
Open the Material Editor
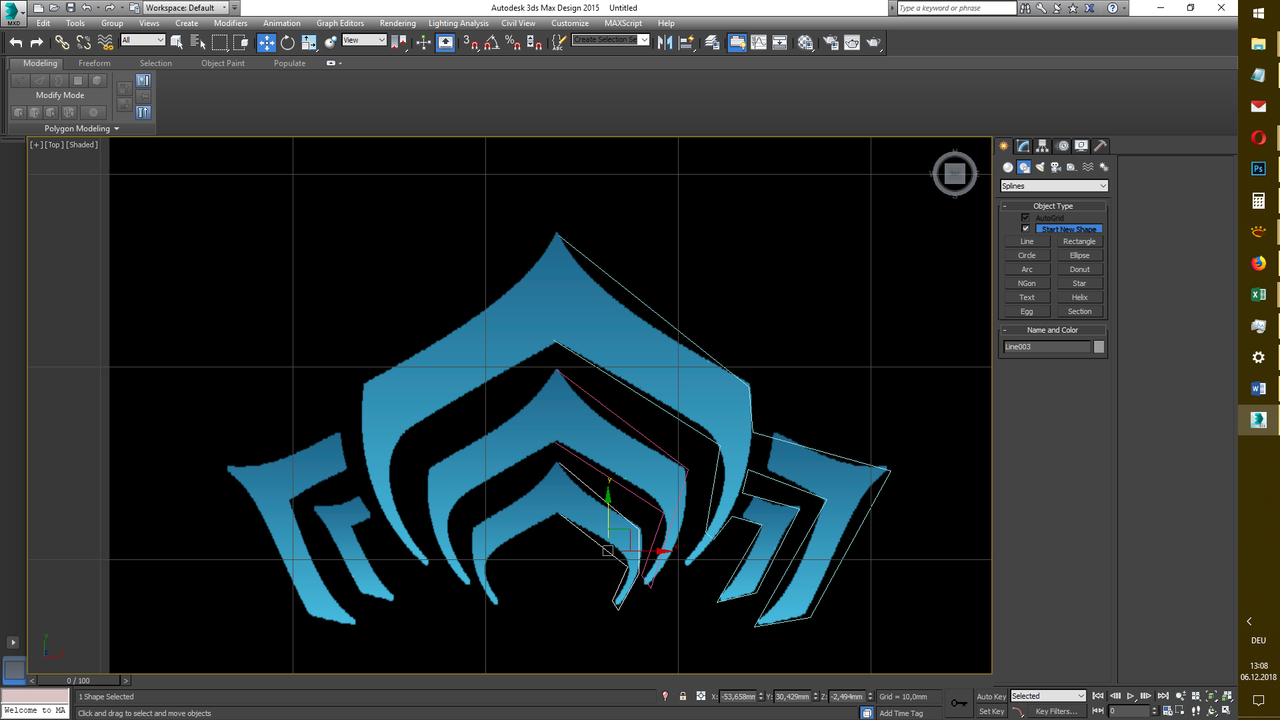[806, 42]
